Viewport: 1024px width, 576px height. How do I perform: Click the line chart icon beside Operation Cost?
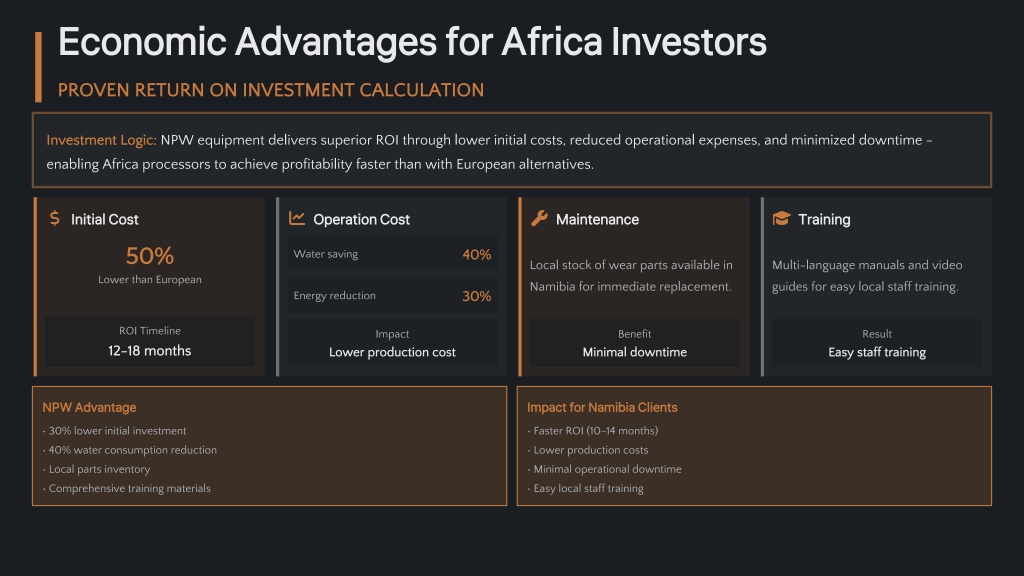[297, 219]
